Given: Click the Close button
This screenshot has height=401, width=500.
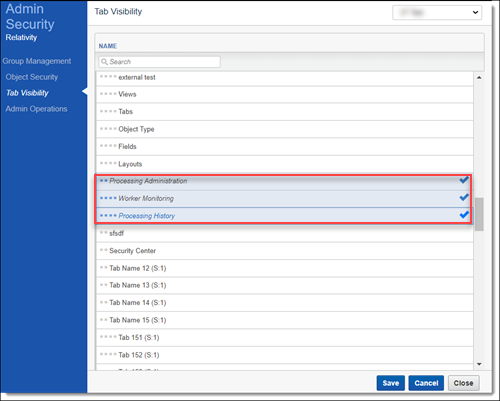Looking at the screenshot, I should click(463, 383).
